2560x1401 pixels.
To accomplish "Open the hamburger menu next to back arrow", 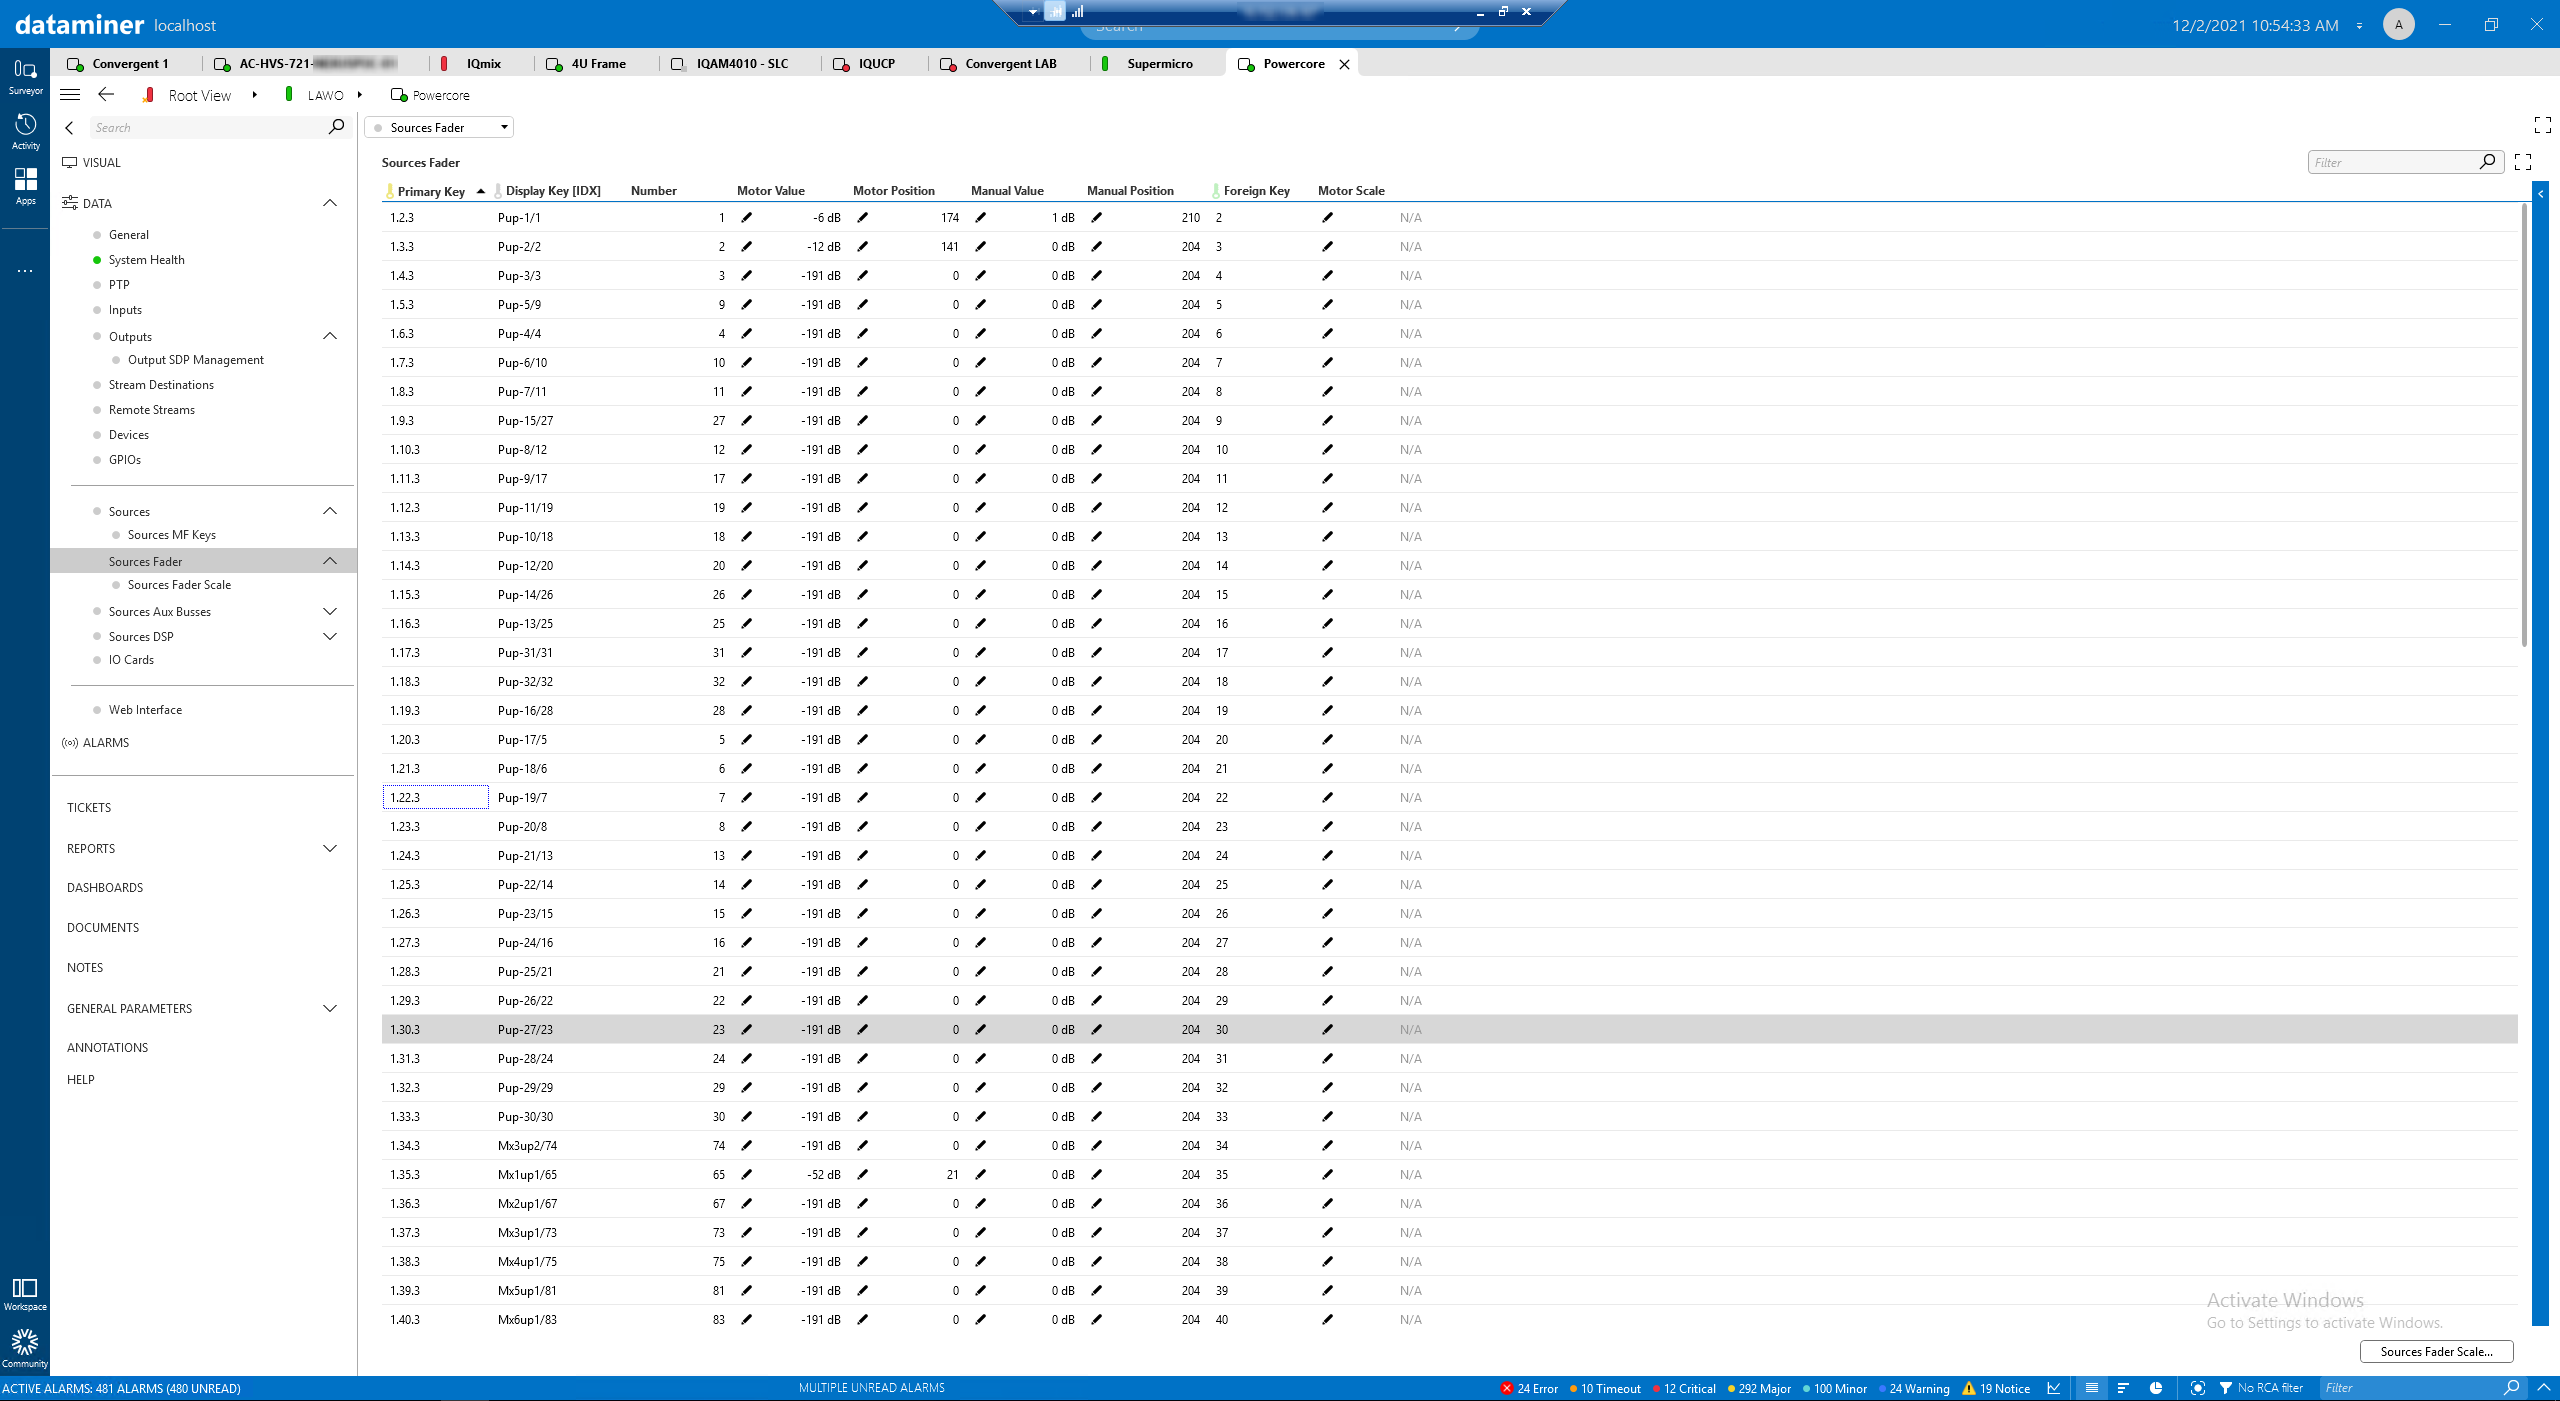I will point(70,95).
